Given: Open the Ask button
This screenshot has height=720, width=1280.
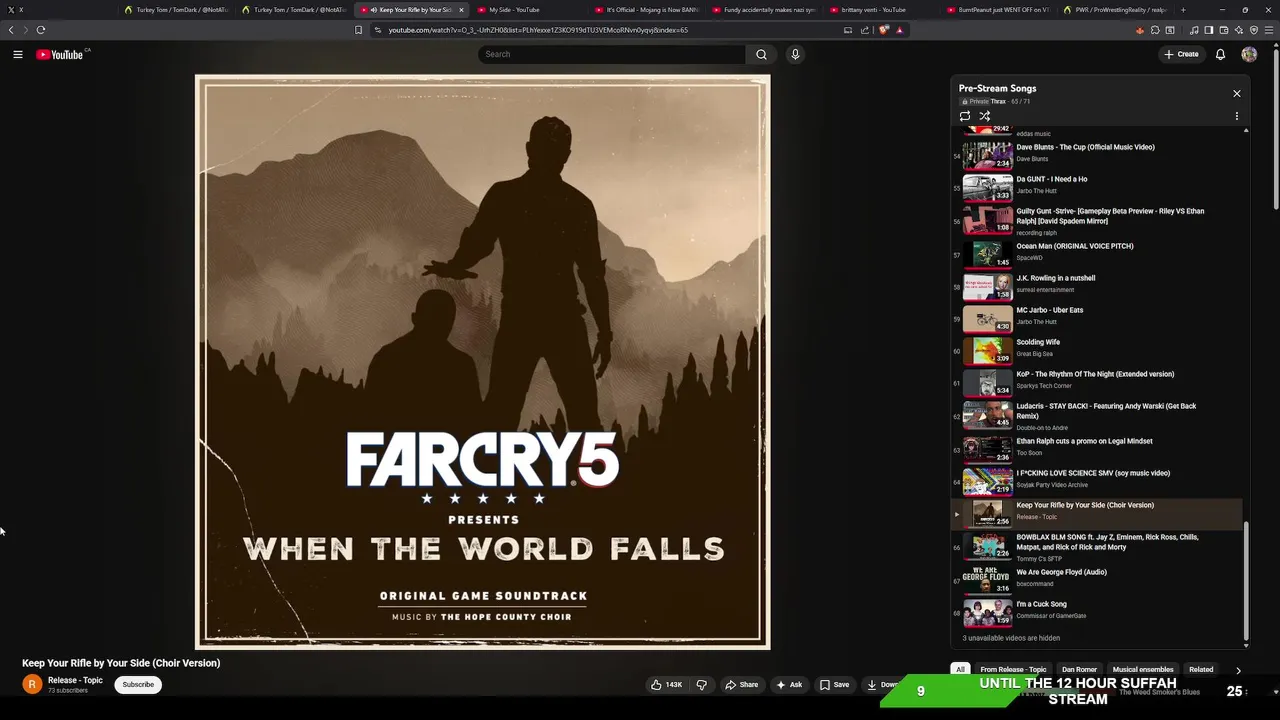Looking at the screenshot, I should click(x=789, y=685).
